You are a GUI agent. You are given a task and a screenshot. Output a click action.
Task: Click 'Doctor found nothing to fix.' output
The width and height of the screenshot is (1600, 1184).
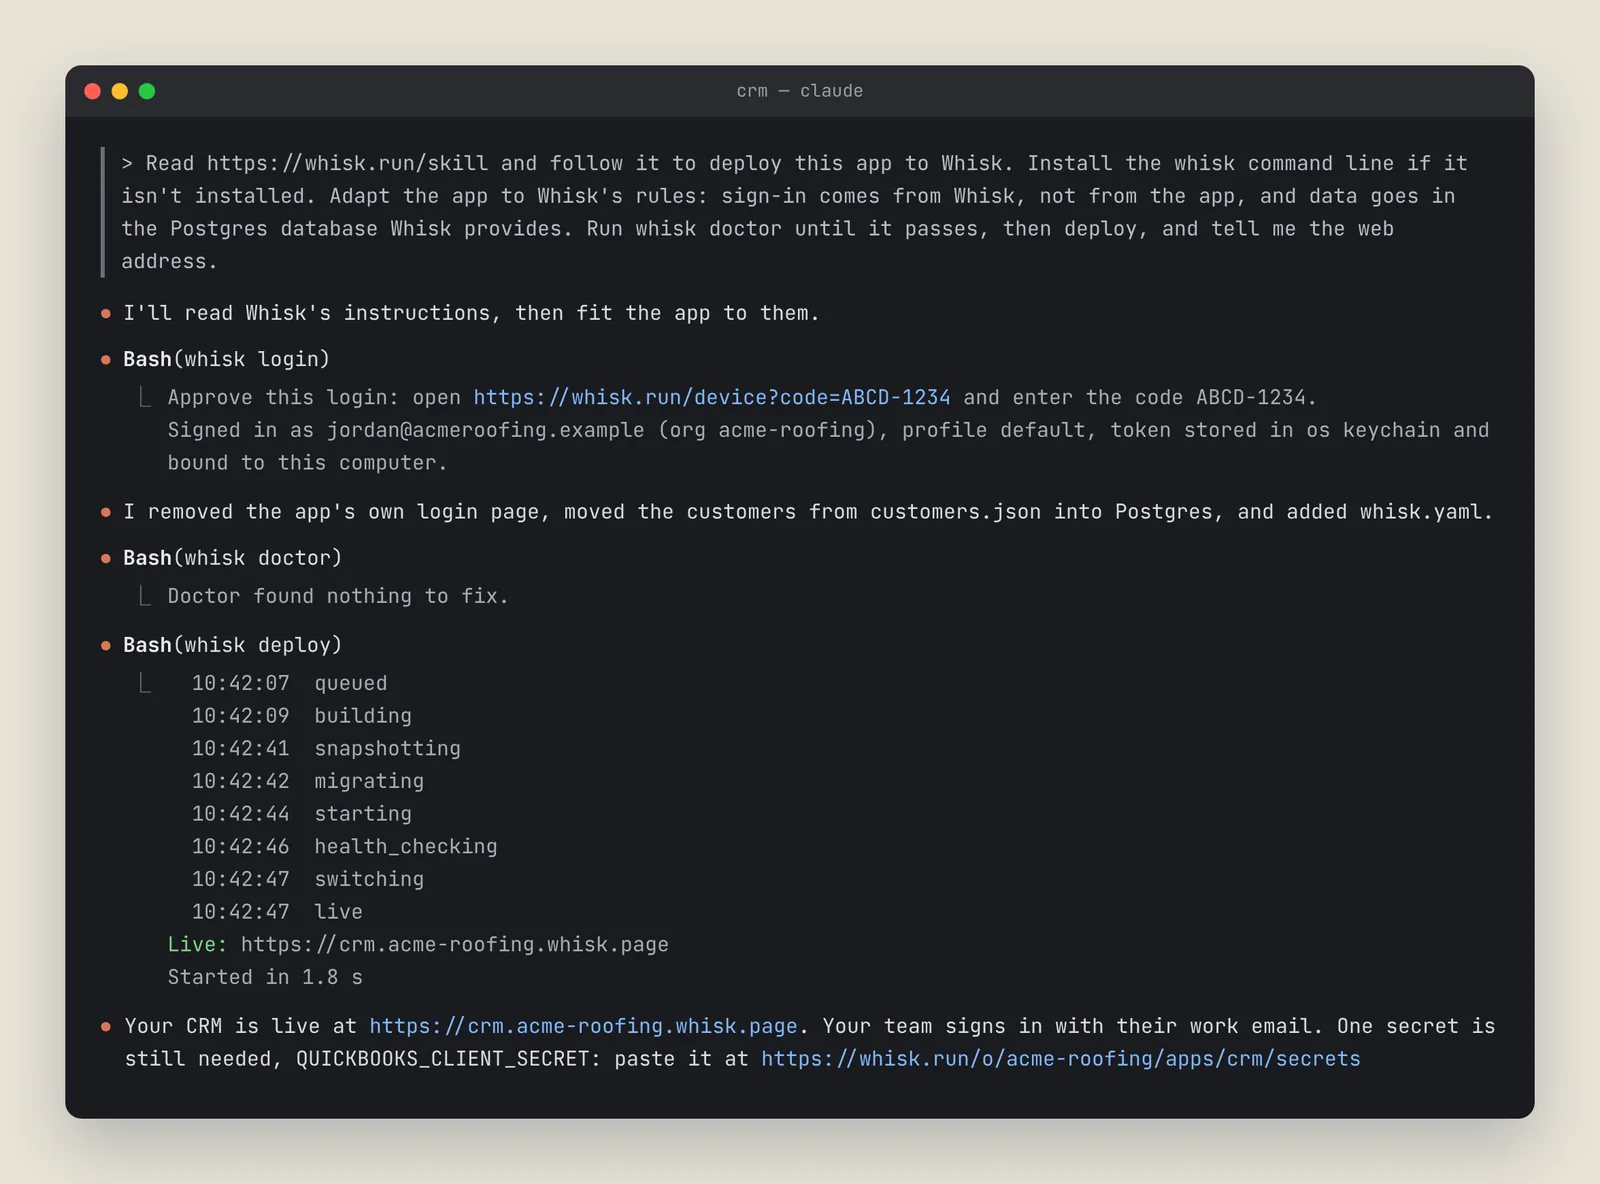pos(338,596)
